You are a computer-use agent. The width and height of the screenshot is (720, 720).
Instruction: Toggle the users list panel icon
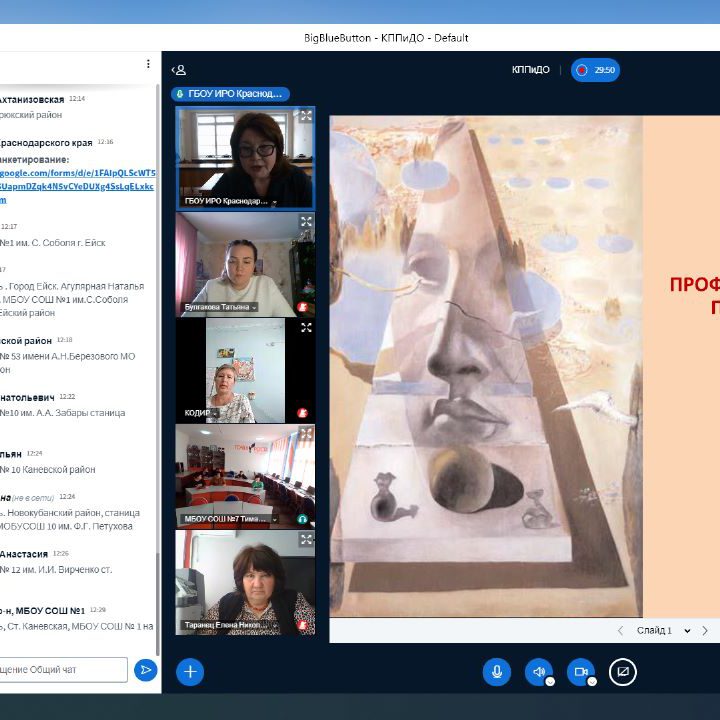pos(179,70)
